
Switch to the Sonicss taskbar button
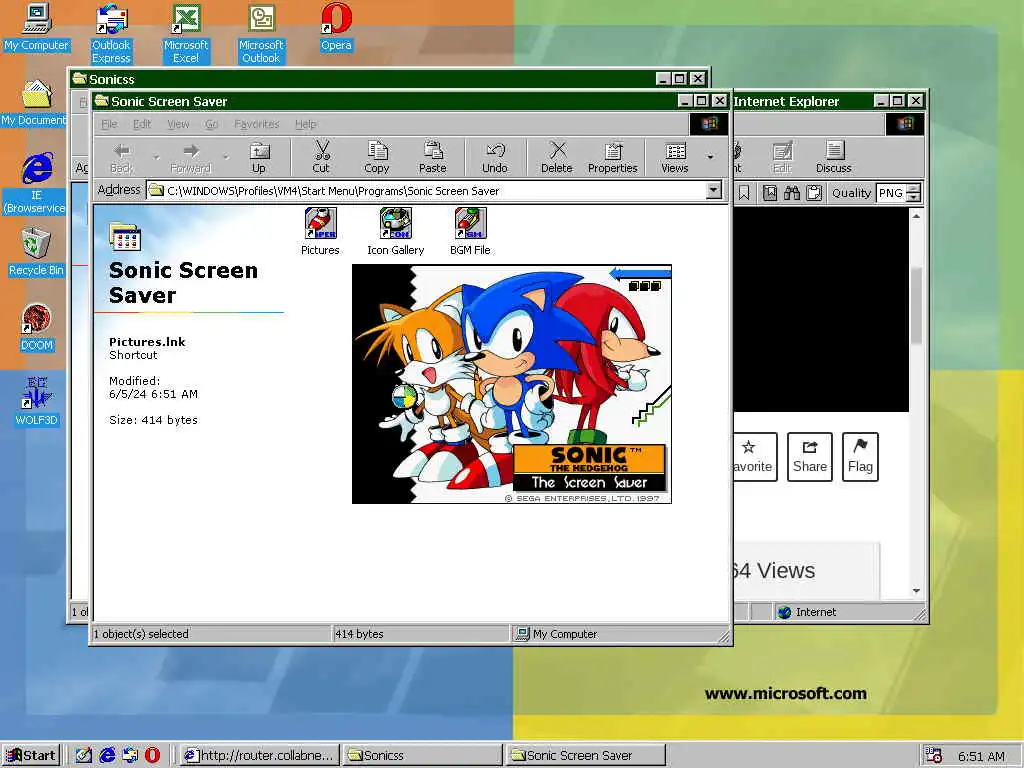423,755
